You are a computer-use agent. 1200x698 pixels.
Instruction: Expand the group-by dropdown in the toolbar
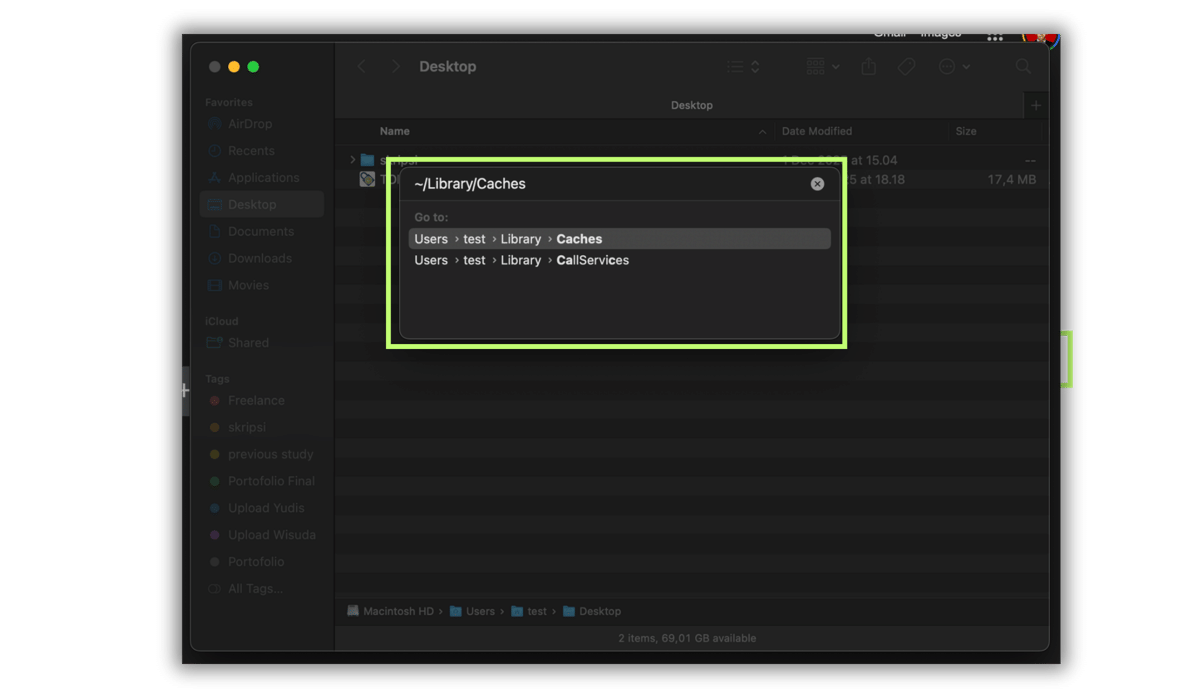[821, 66]
